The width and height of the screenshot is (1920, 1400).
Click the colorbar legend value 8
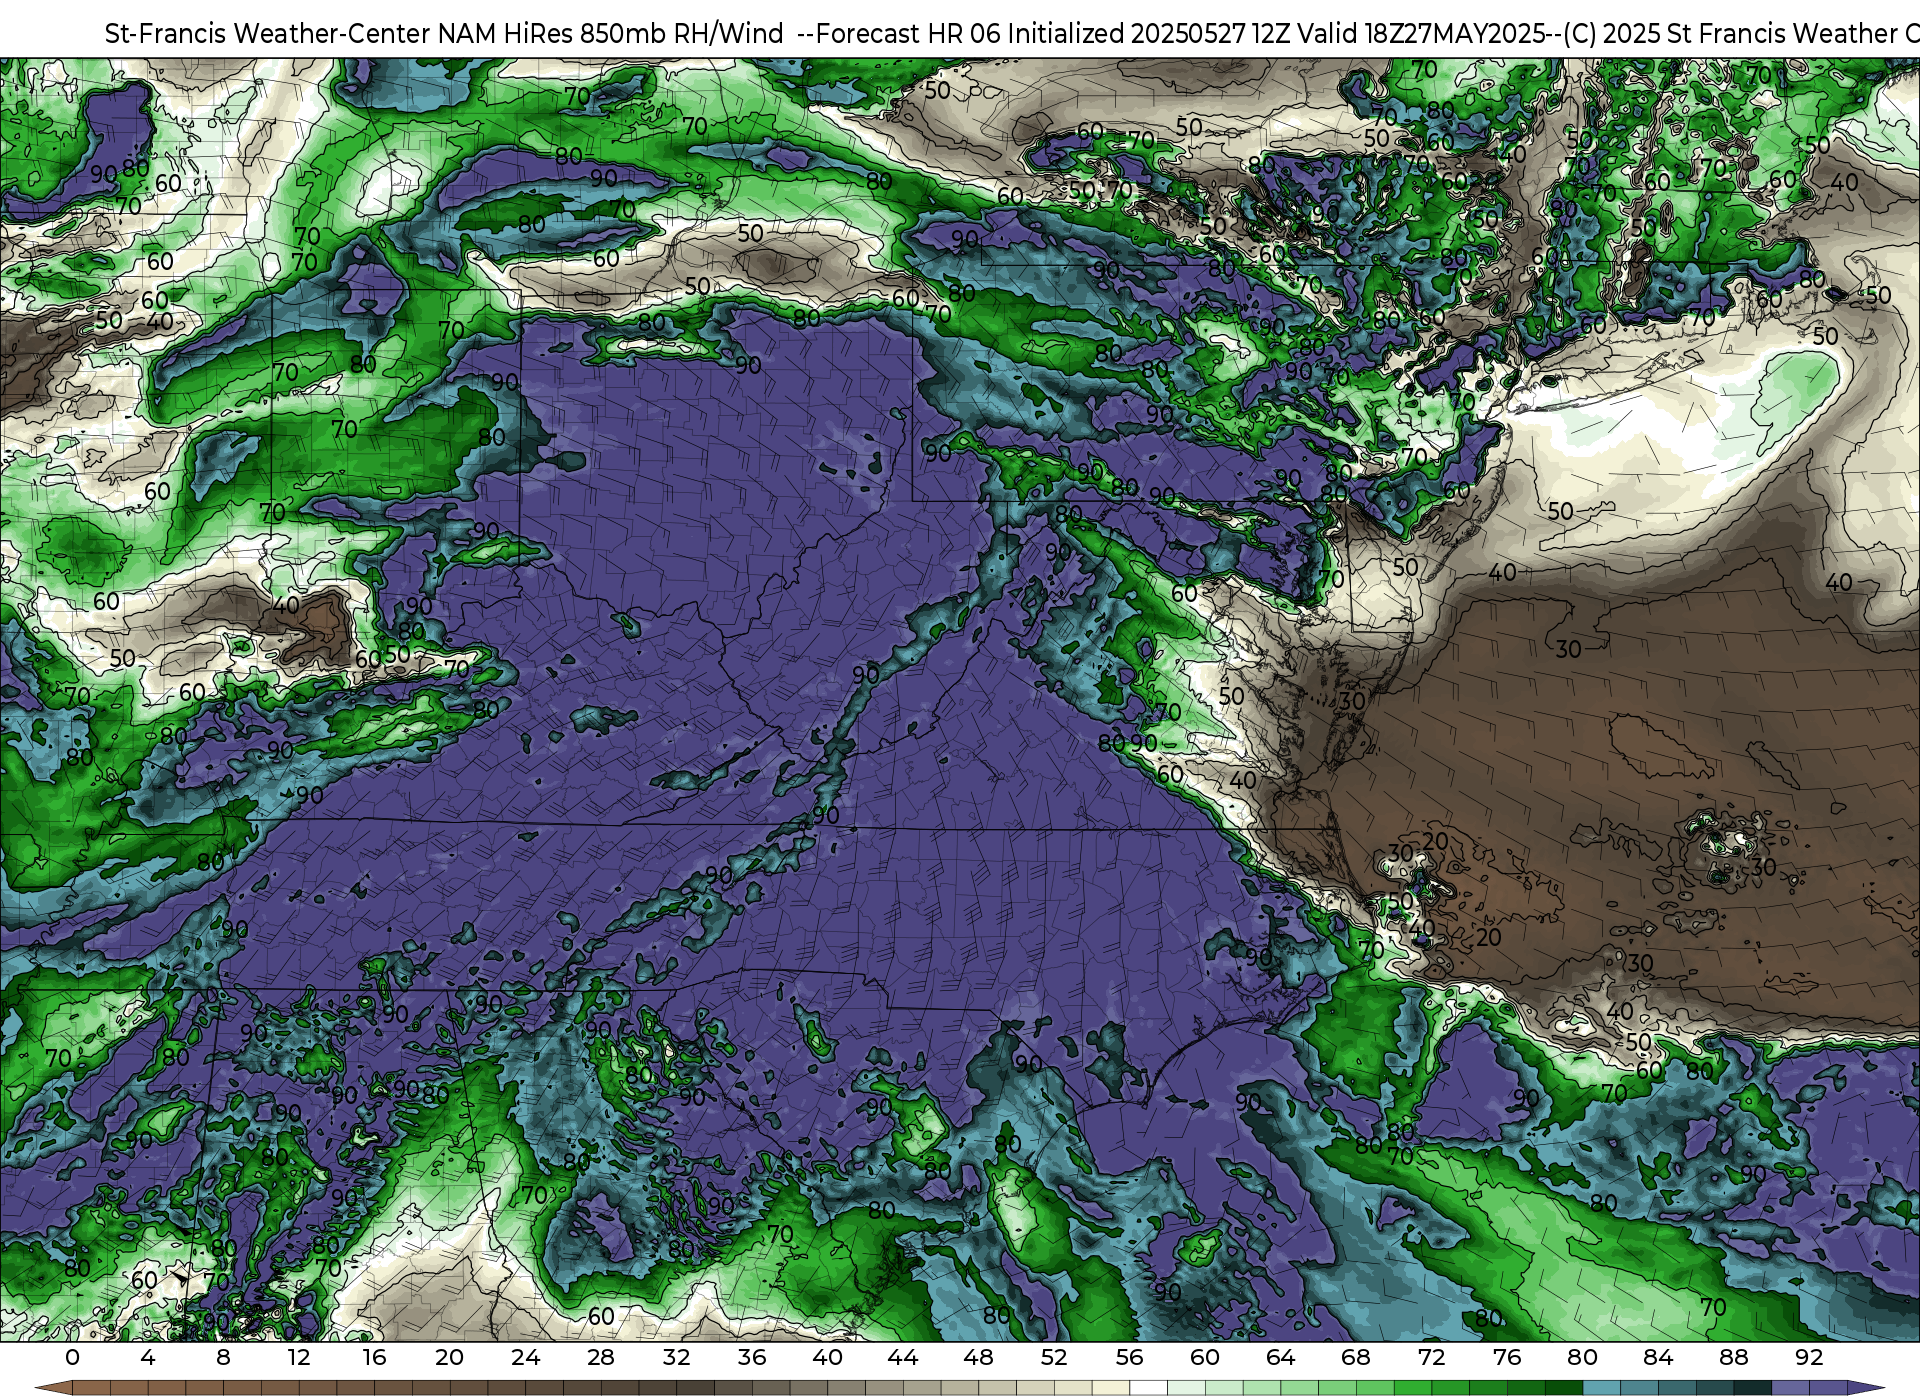pos(223,1357)
